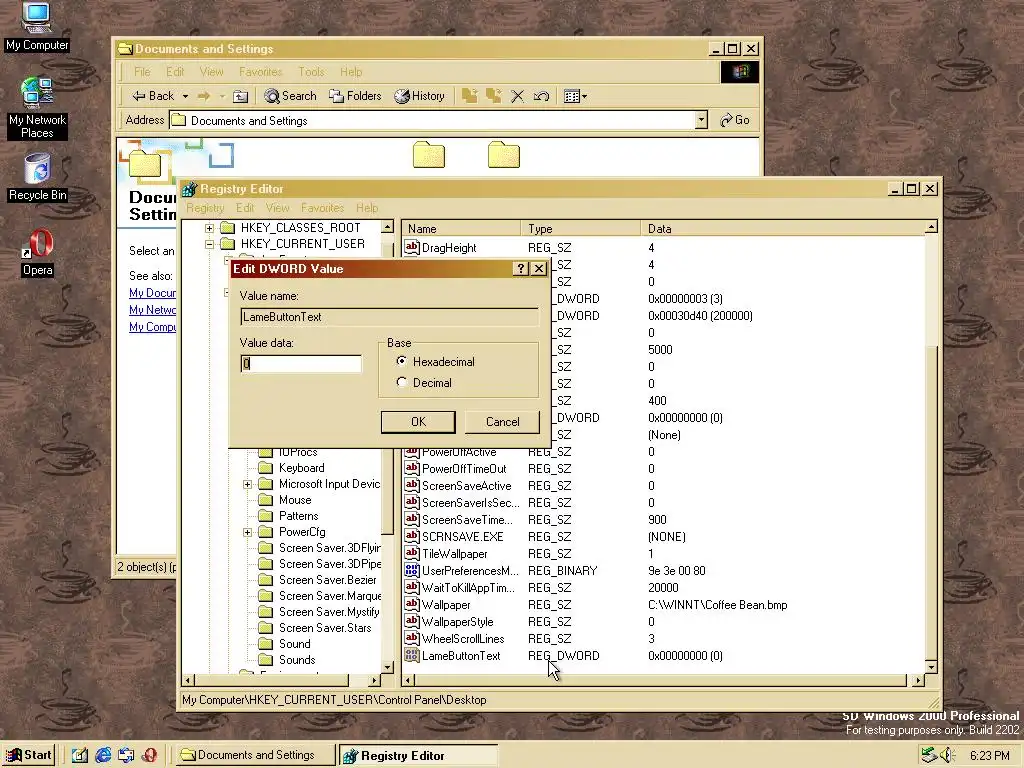
Task: Click the Name column header
Action: tap(462, 229)
